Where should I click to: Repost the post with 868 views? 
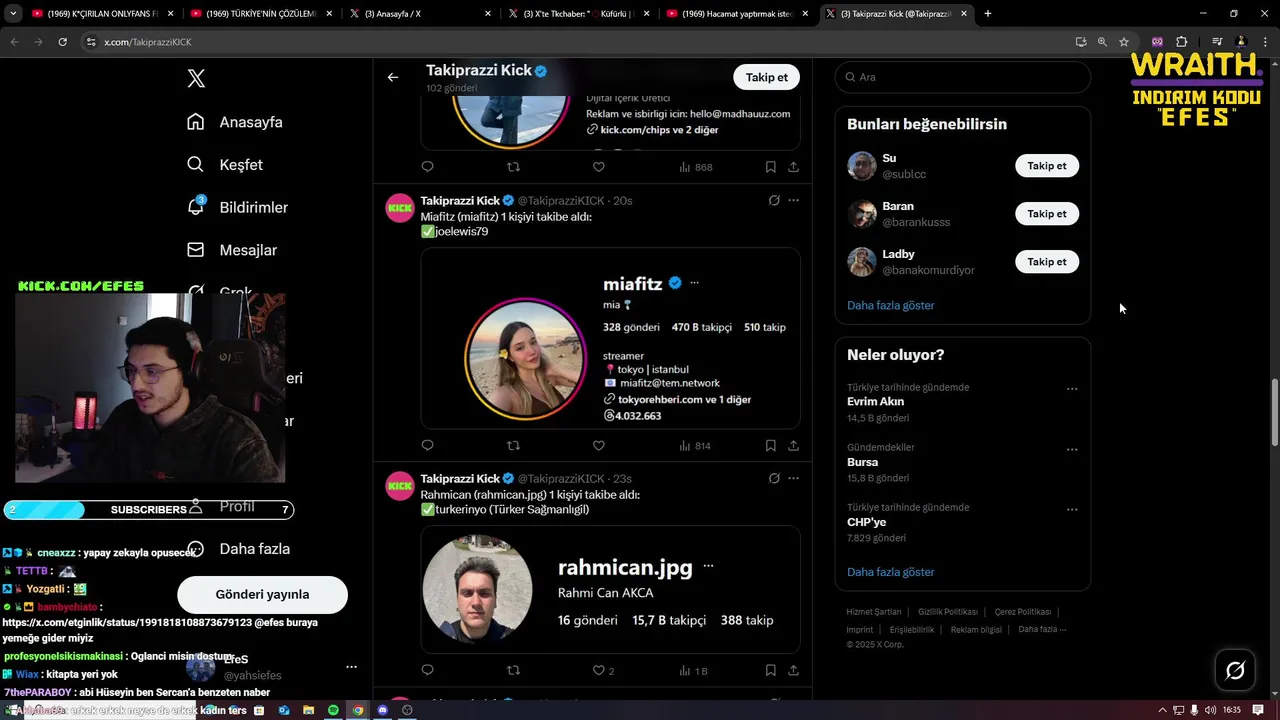(x=513, y=167)
